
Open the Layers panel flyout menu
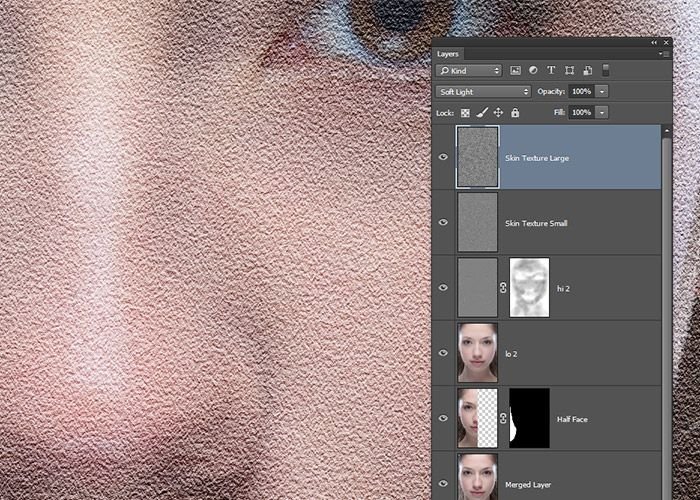[x=662, y=54]
